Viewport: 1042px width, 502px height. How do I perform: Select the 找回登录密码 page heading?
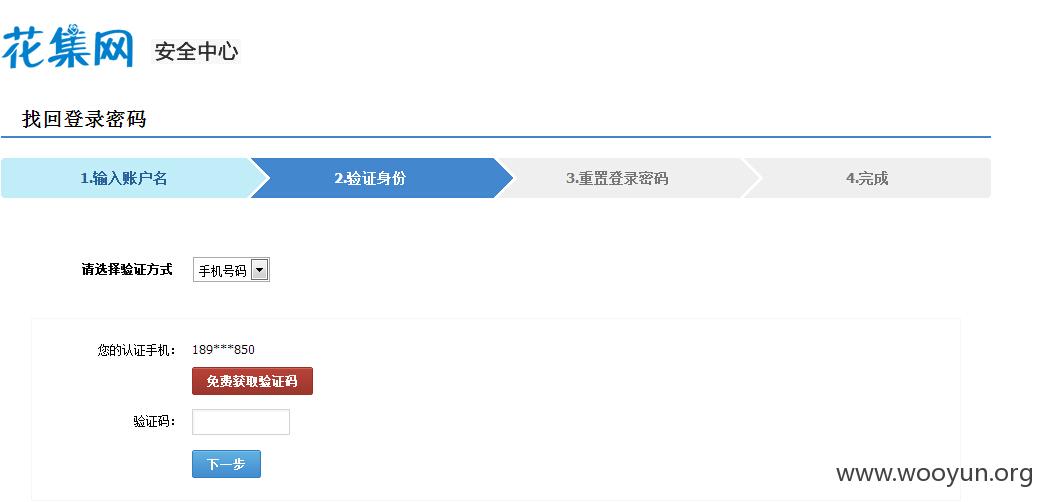pos(84,120)
